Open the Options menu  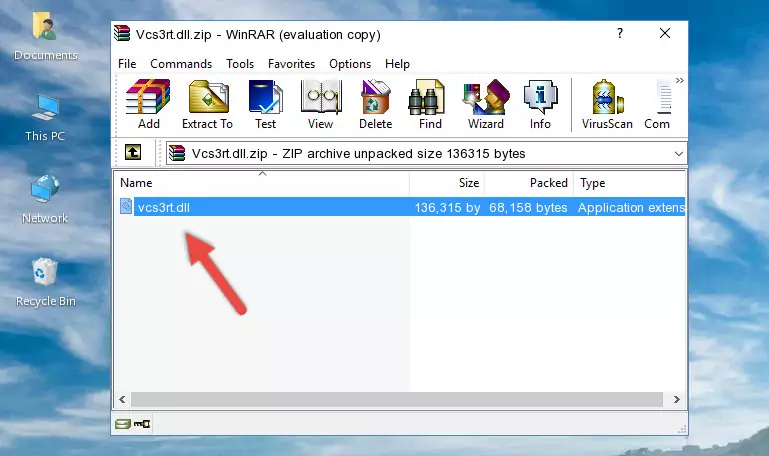tap(350, 64)
